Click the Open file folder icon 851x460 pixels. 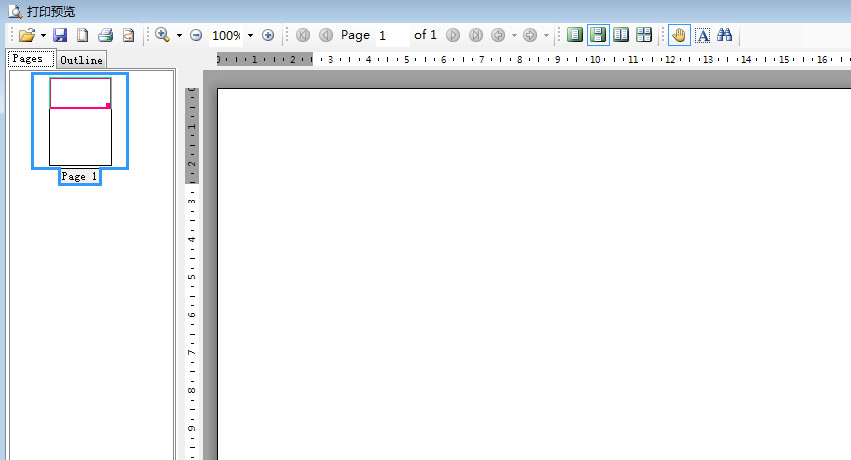point(26,35)
